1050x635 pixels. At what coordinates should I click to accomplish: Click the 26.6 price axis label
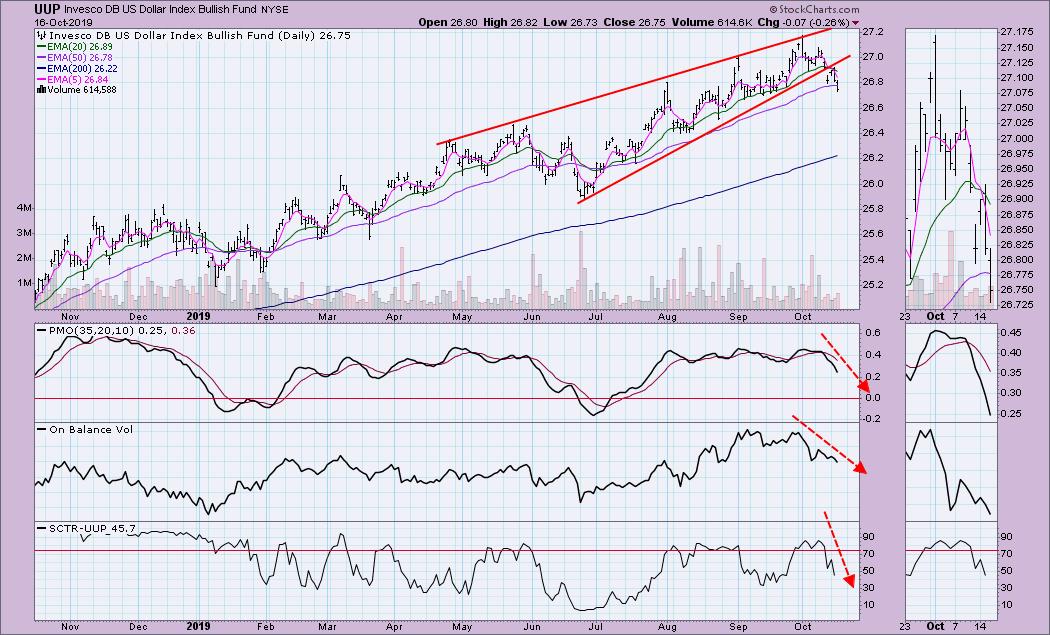point(872,108)
